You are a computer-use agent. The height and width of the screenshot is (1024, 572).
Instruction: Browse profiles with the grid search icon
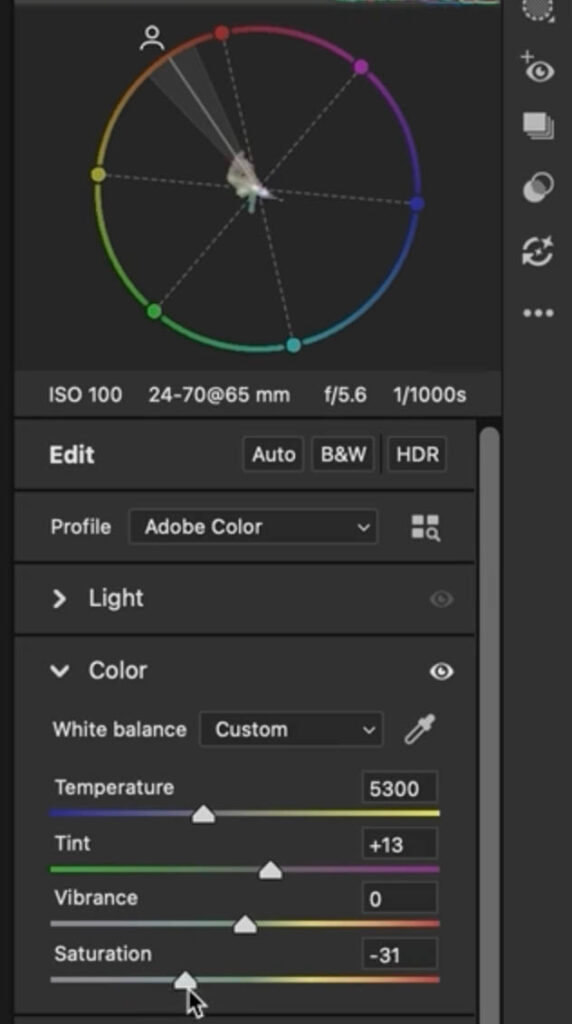(426, 528)
